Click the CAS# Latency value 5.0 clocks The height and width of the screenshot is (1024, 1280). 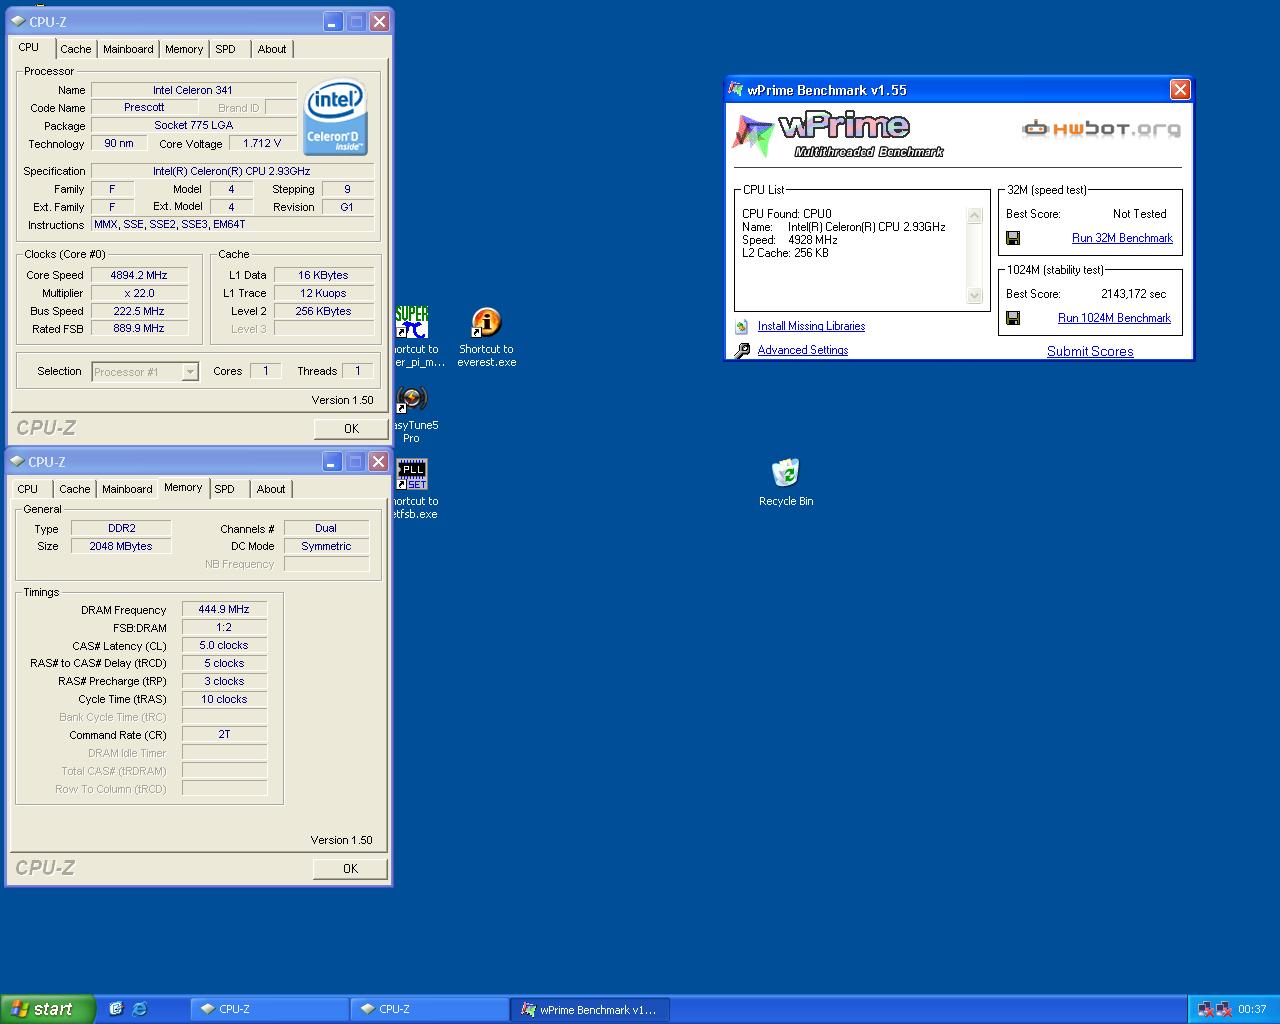click(x=224, y=645)
